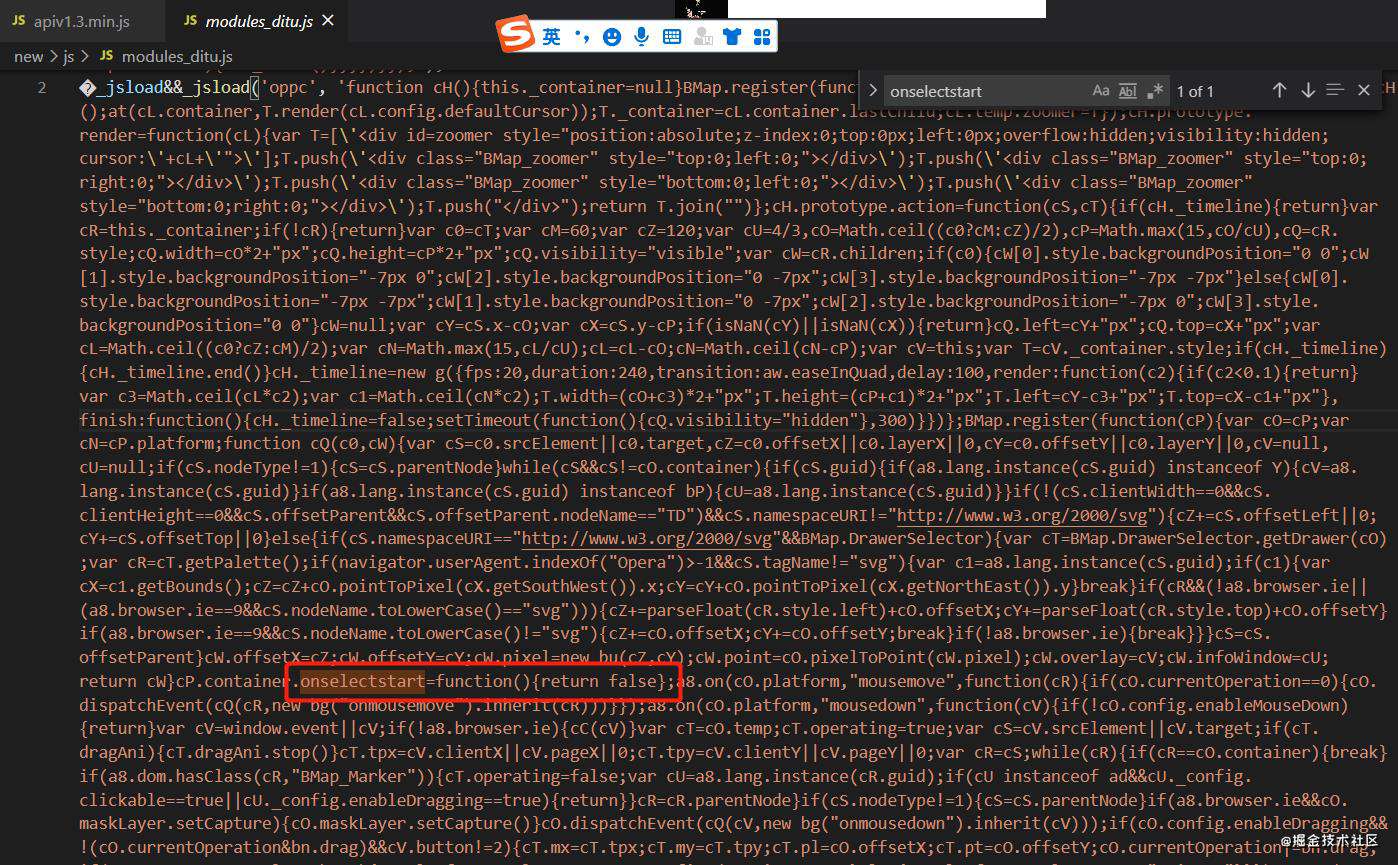Go to previous match arrow

point(1279,90)
